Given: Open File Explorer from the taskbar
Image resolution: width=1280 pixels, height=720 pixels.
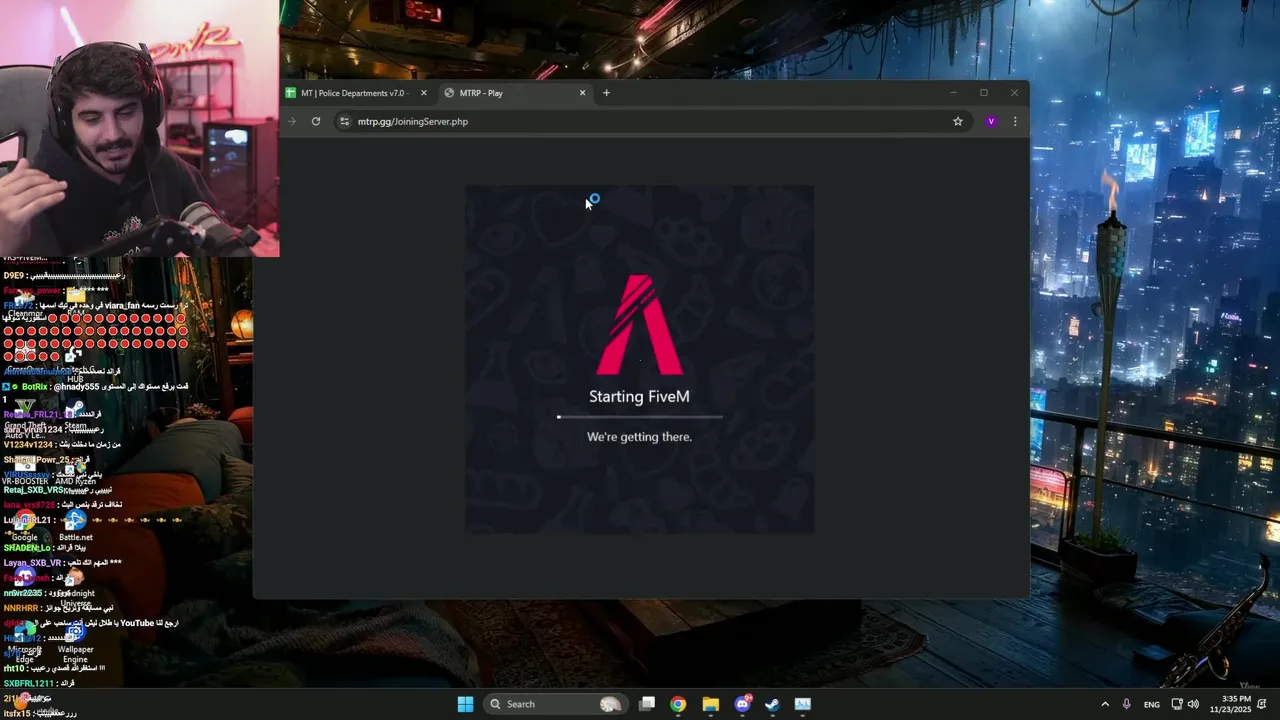Looking at the screenshot, I should click(710, 704).
